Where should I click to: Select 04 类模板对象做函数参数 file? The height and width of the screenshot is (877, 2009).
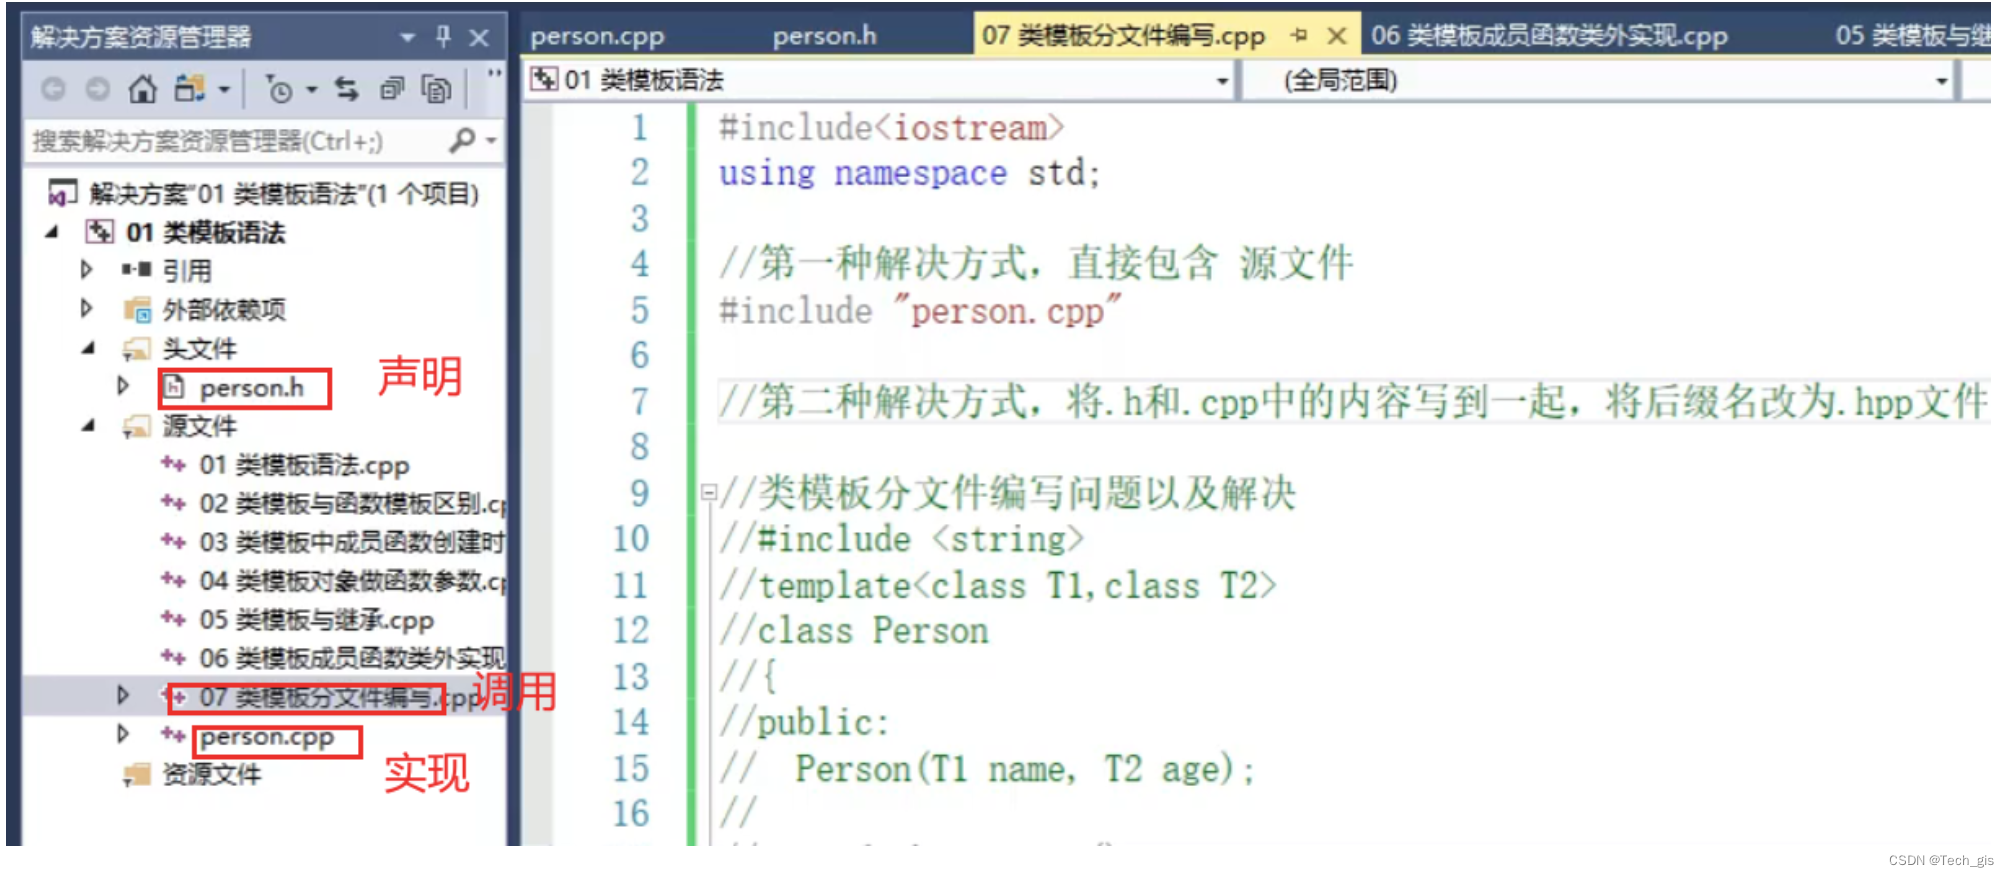[x=352, y=581]
